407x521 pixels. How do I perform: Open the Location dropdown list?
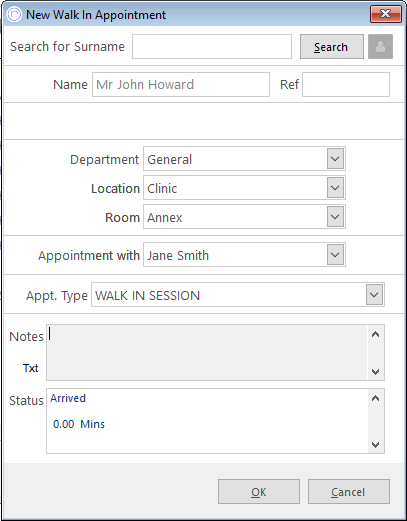click(335, 188)
